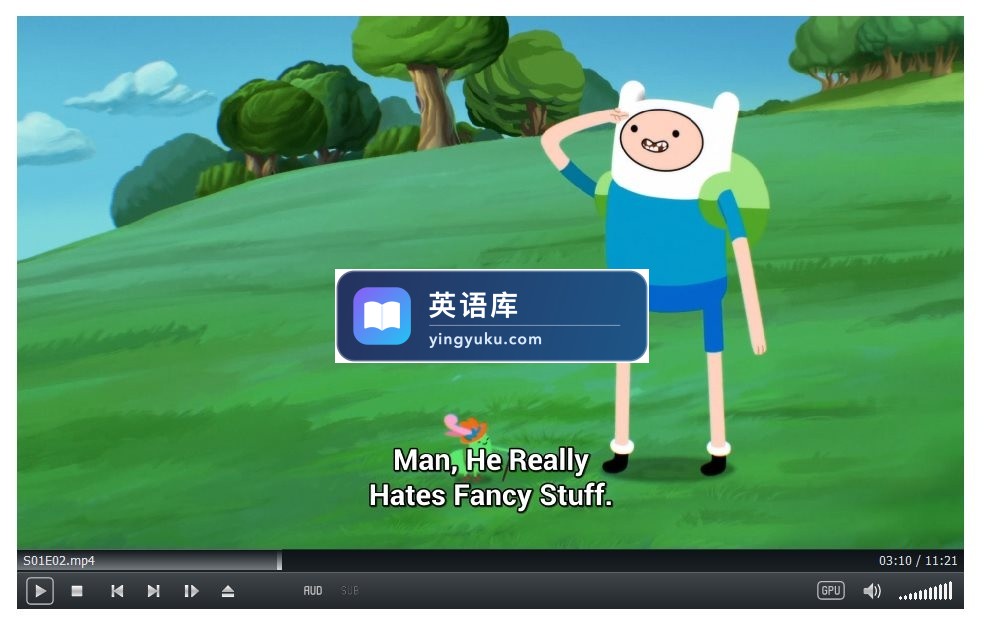Step forward one frame
This screenshot has width=984, height=631.
pyautogui.click(x=191, y=591)
